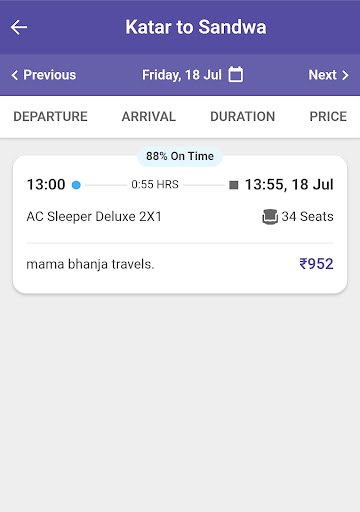Sort results by PRICE

[x=328, y=117]
